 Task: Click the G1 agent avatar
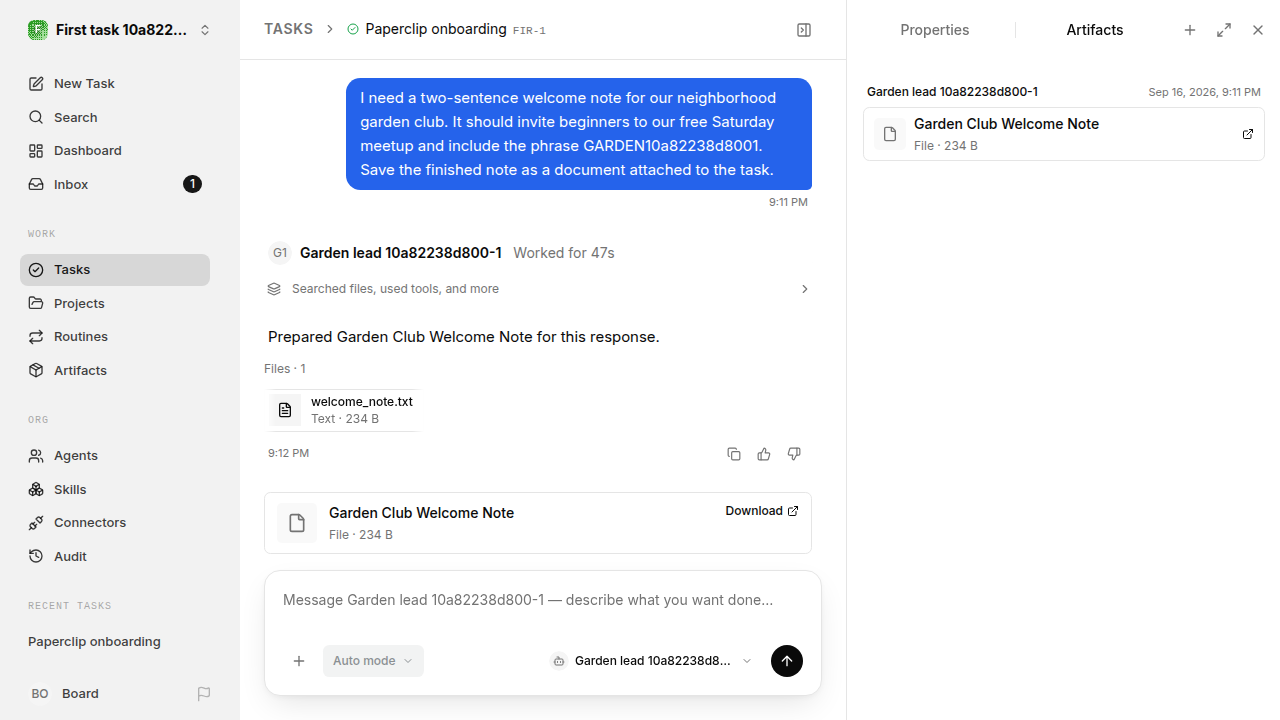click(x=280, y=253)
